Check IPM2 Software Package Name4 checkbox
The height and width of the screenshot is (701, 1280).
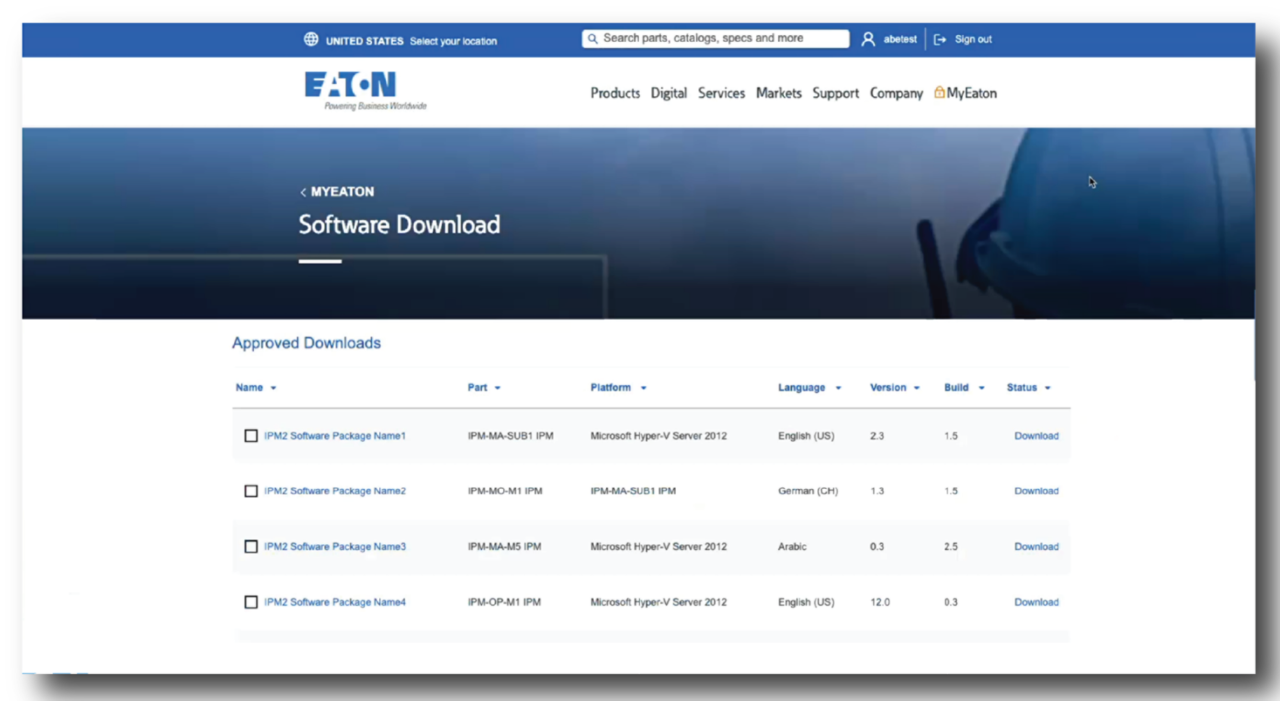click(x=251, y=602)
